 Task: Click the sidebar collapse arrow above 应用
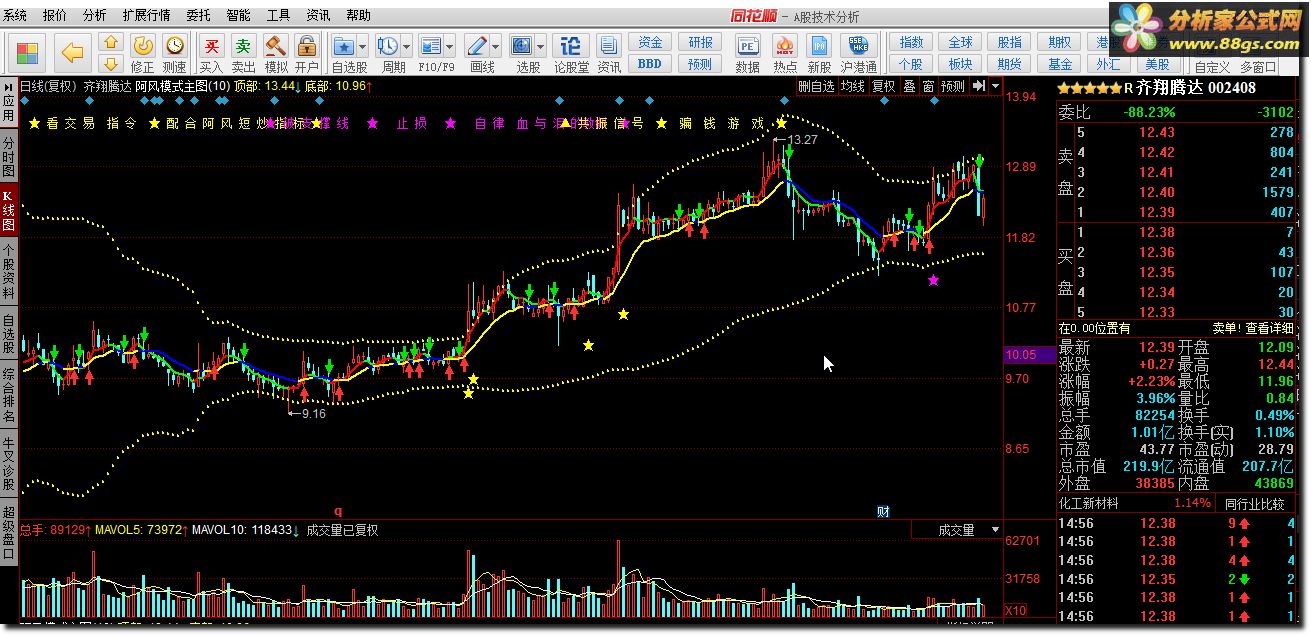[8, 86]
